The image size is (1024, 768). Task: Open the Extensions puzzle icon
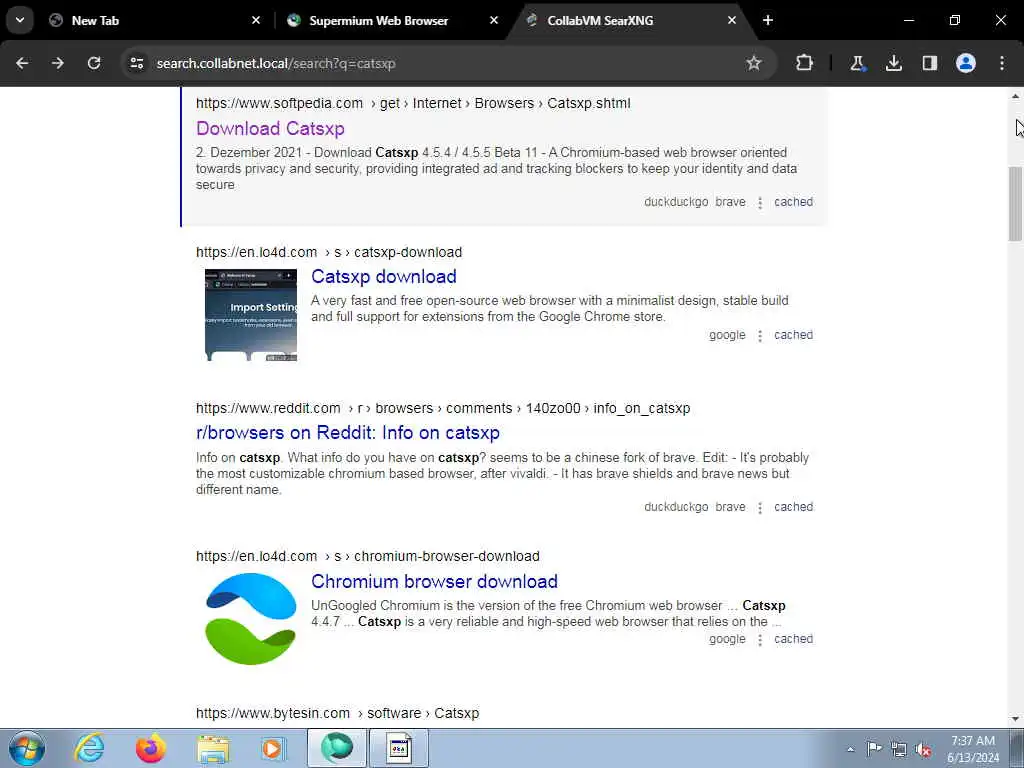tap(805, 63)
